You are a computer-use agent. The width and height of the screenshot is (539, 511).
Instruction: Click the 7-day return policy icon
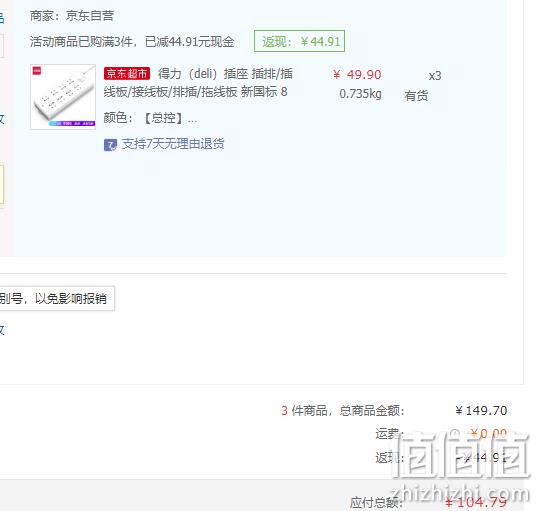tap(110, 145)
